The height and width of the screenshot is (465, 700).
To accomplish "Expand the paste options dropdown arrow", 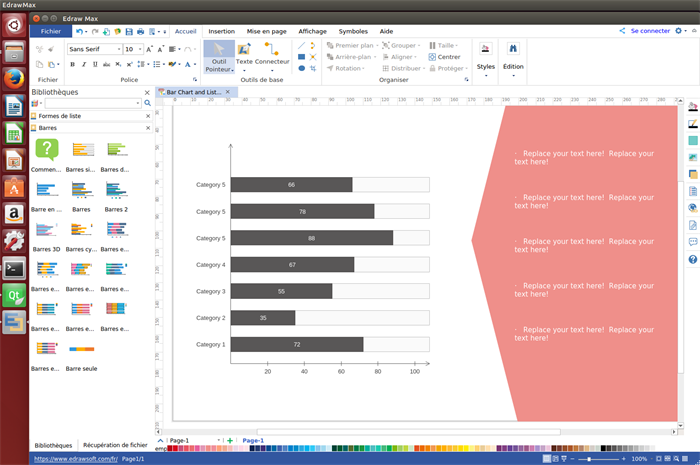I will point(58,65).
